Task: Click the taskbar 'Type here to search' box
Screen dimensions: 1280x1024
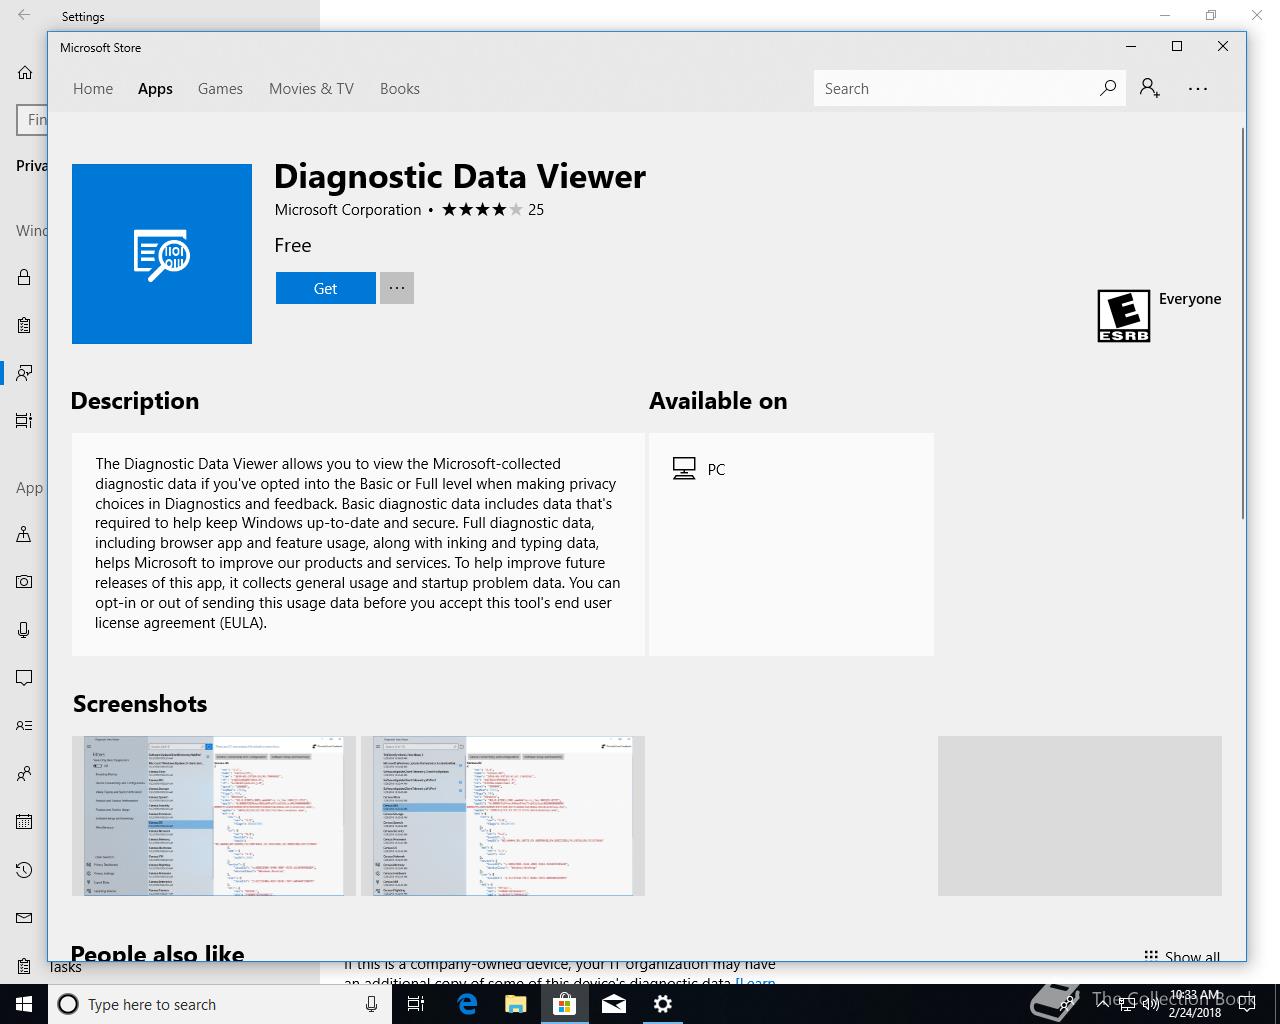Action: click(218, 1004)
